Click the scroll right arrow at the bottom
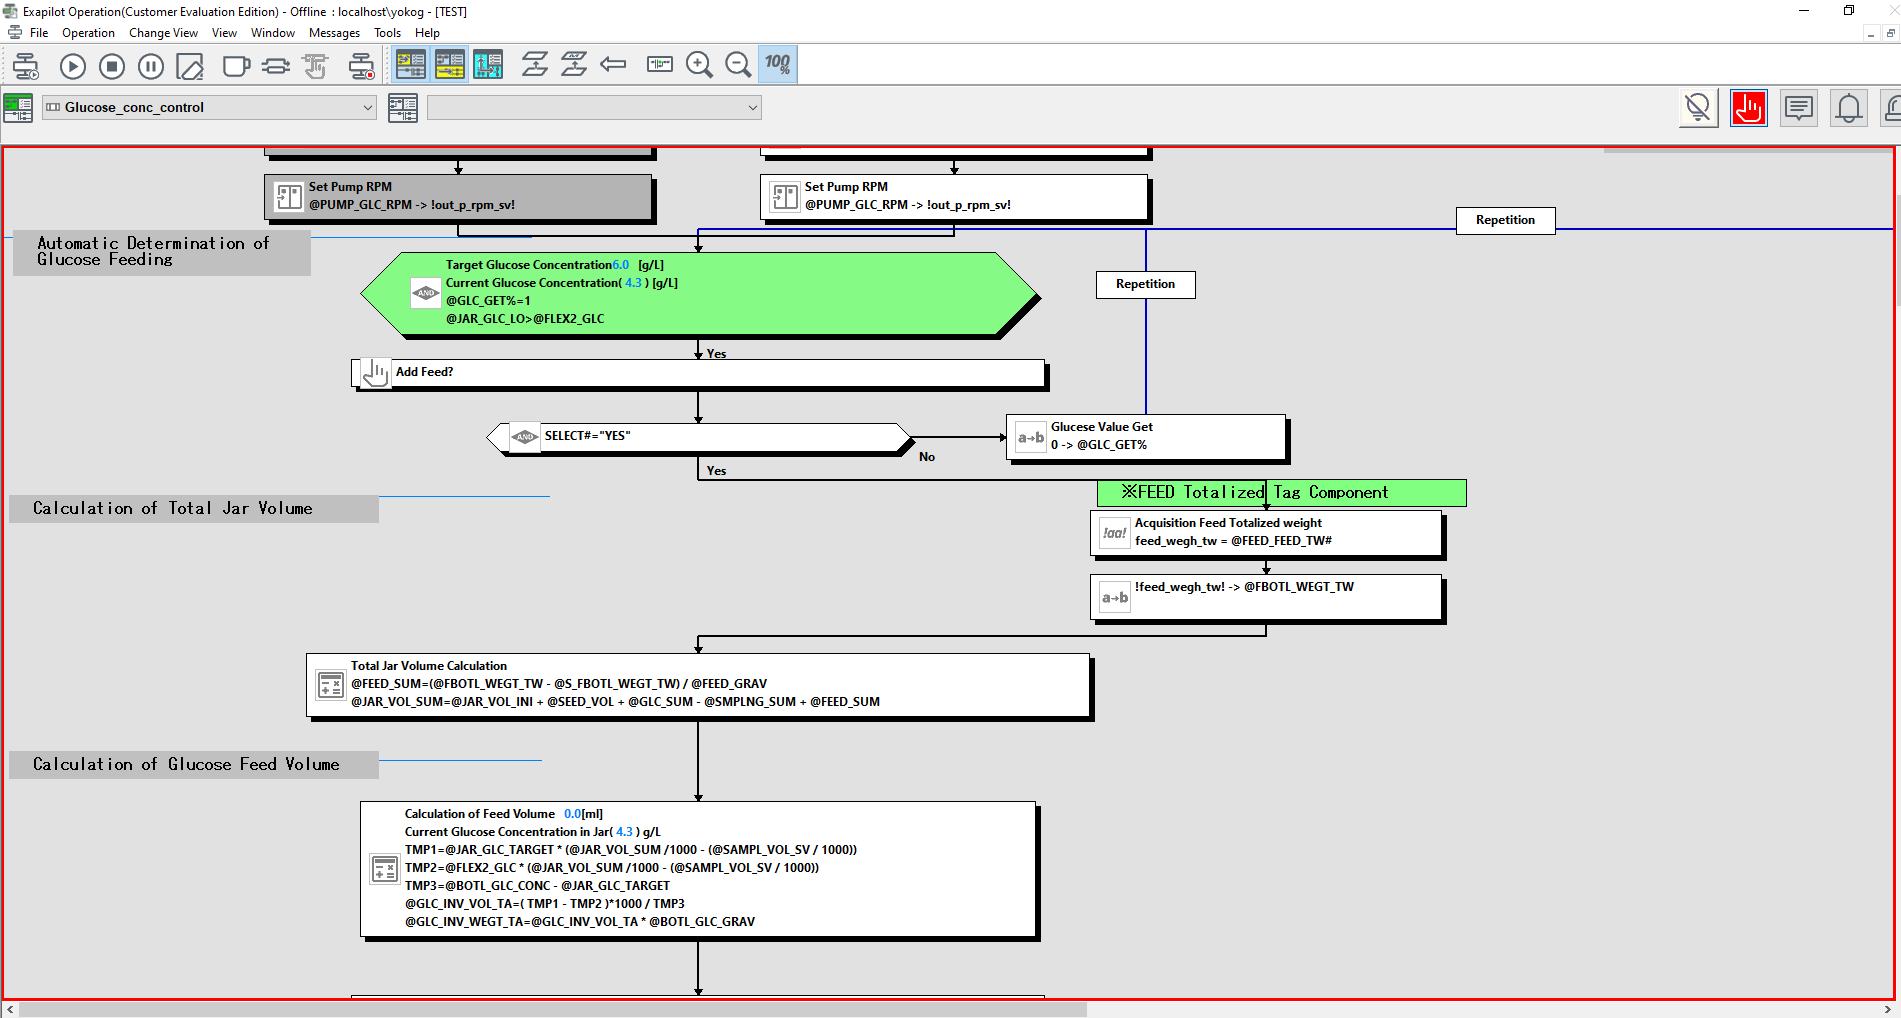Image resolution: width=1901 pixels, height=1018 pixels. [x=1888, y=1010]
